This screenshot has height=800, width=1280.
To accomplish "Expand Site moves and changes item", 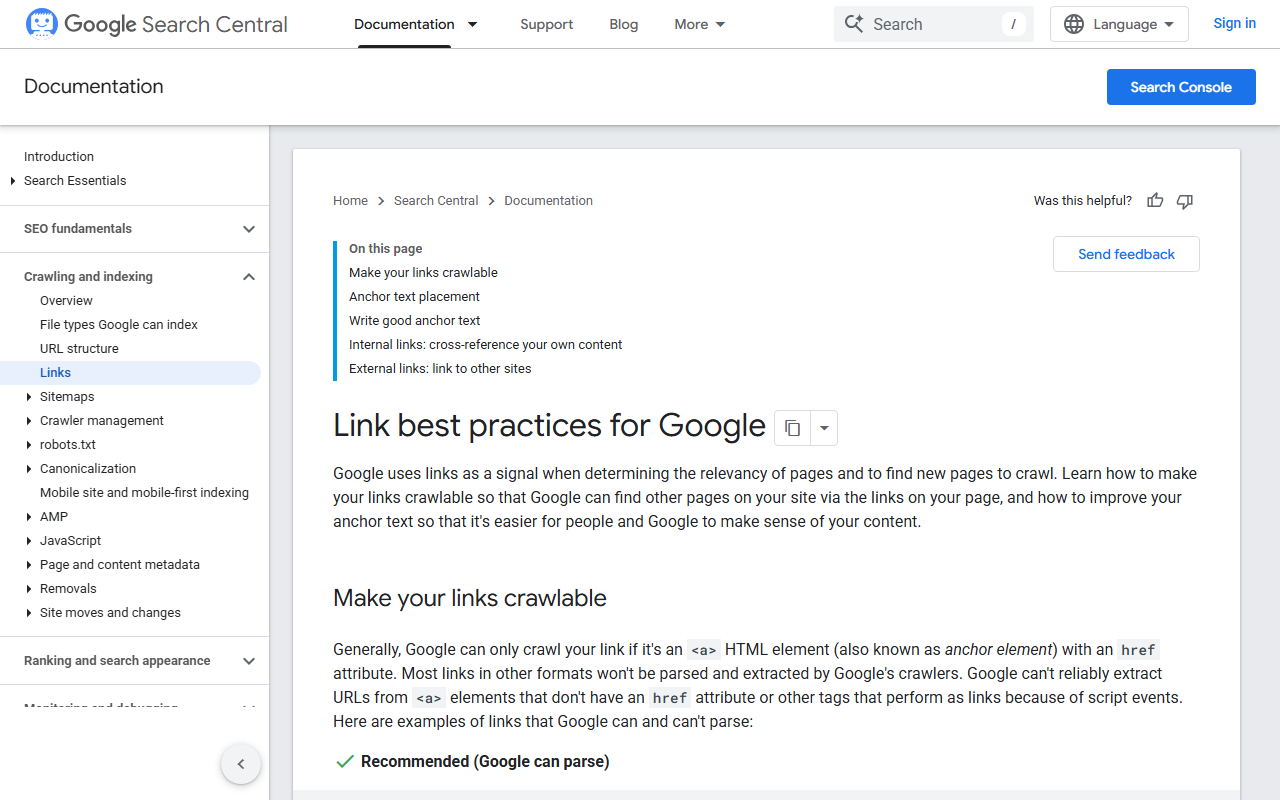I will point(29,613).
